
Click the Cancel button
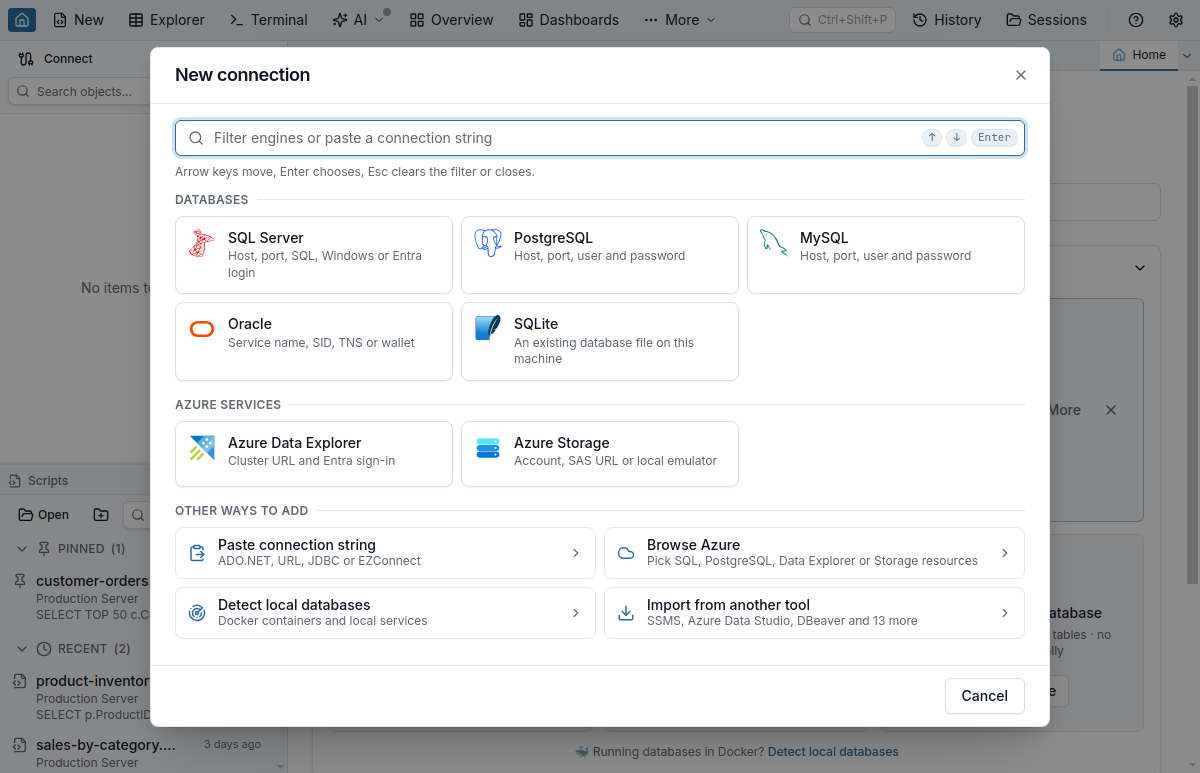[985, 696]
